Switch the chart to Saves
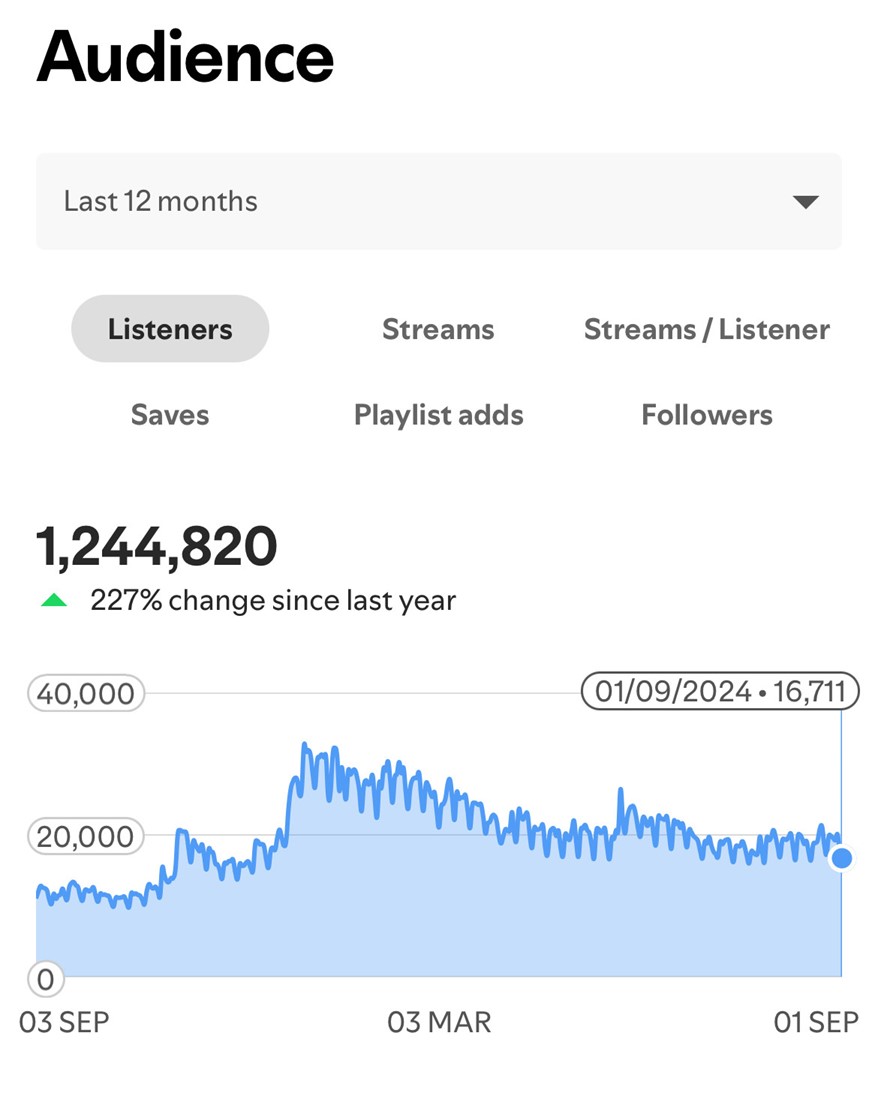Image resolution: width=878 pixels, height=1108 pixels. (x=170, y=415)
